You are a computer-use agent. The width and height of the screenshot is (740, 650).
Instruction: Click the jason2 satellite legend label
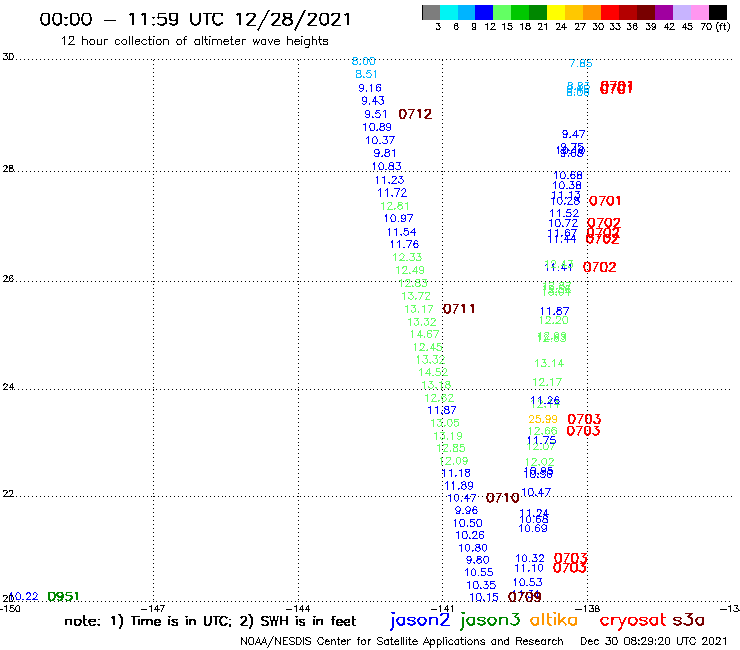pyautogui.click(x=420, y=621)
